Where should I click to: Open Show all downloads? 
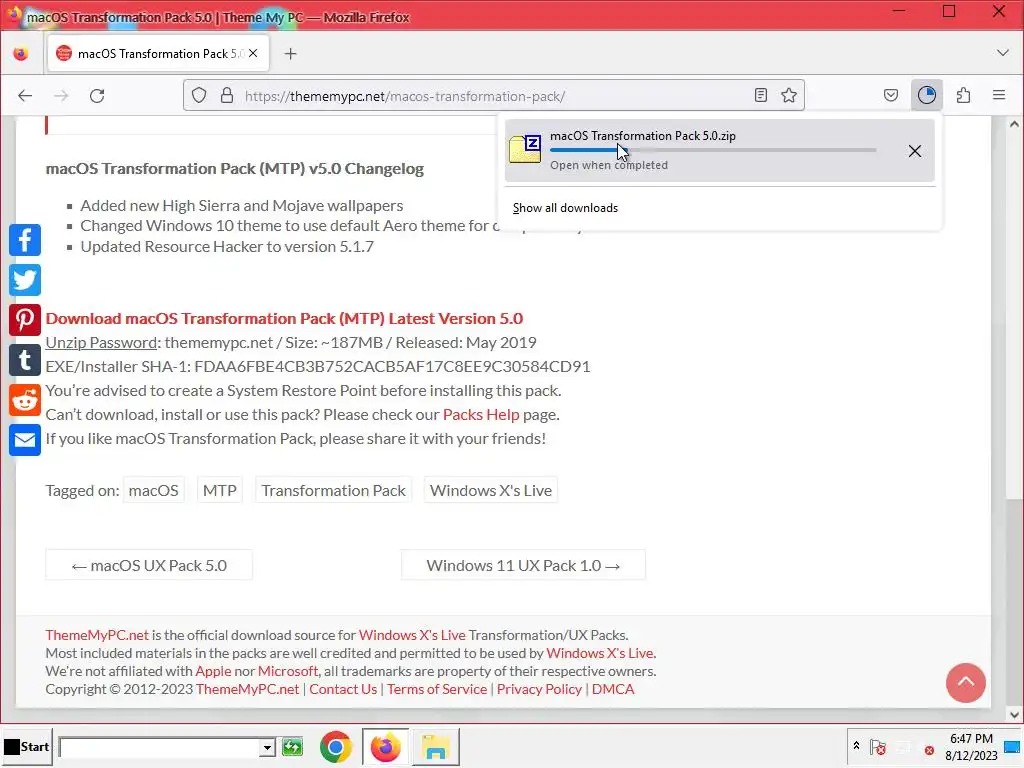(x=566, y=208)
